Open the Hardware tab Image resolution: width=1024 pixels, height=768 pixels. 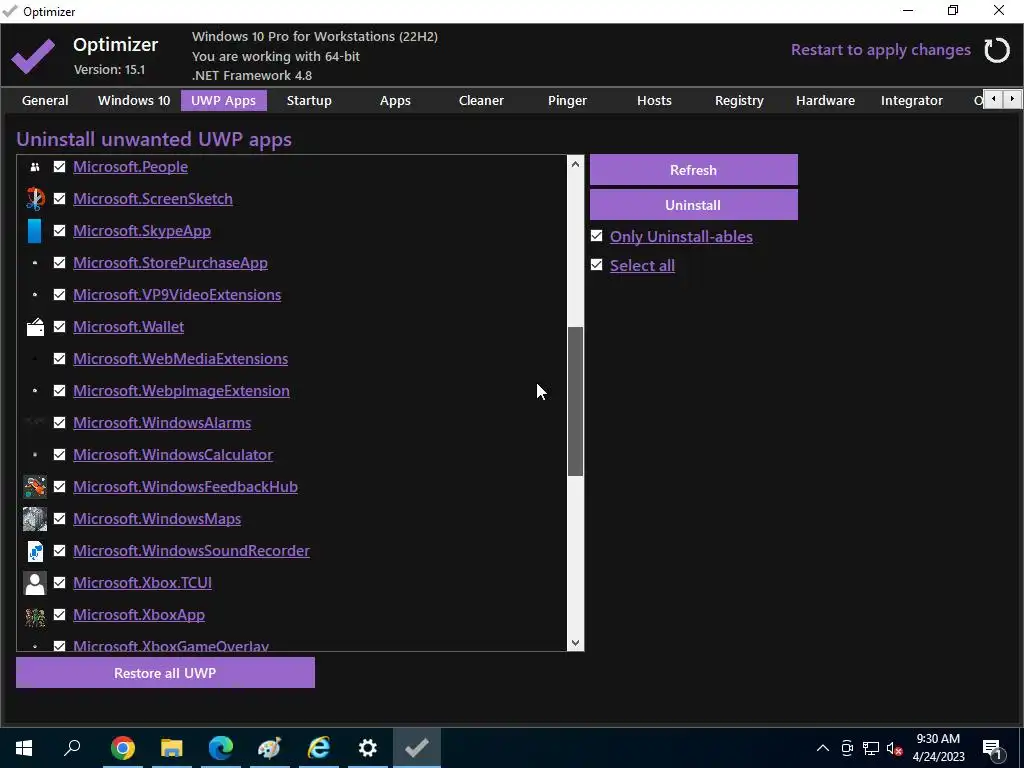pos(825,101)
